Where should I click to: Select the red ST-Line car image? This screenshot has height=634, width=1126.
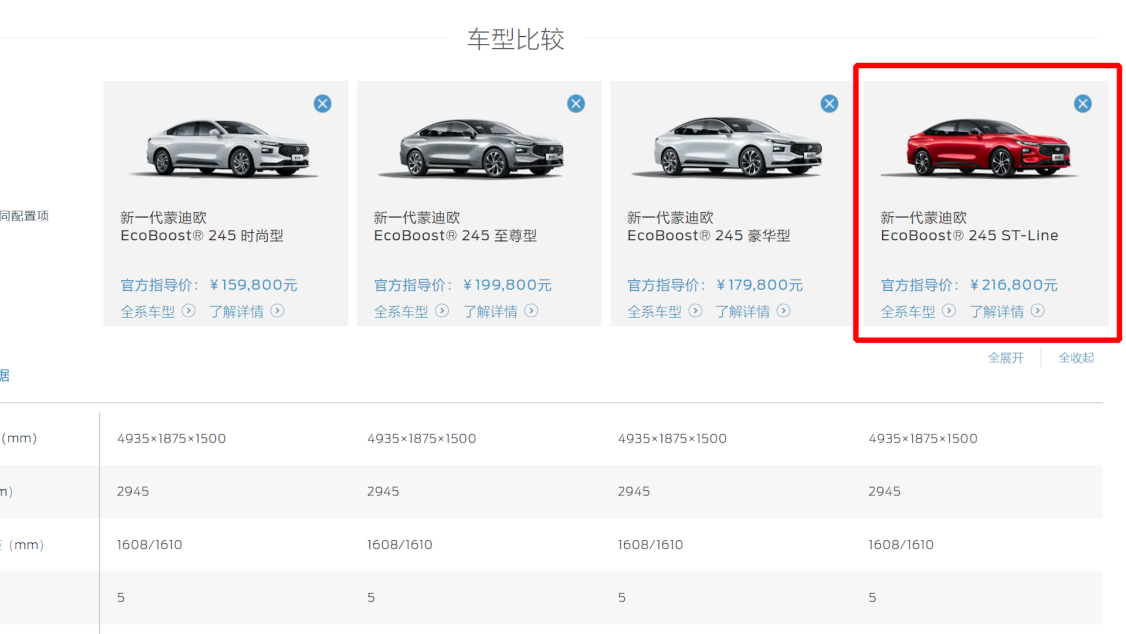[980, 148]
